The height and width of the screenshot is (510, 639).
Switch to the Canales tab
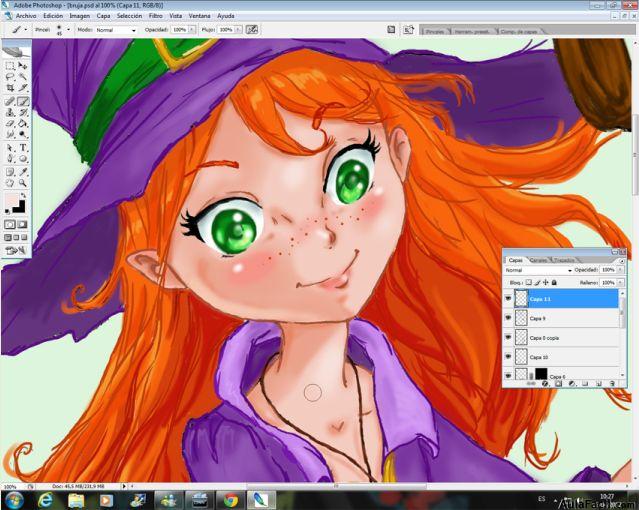pos(538,260)
